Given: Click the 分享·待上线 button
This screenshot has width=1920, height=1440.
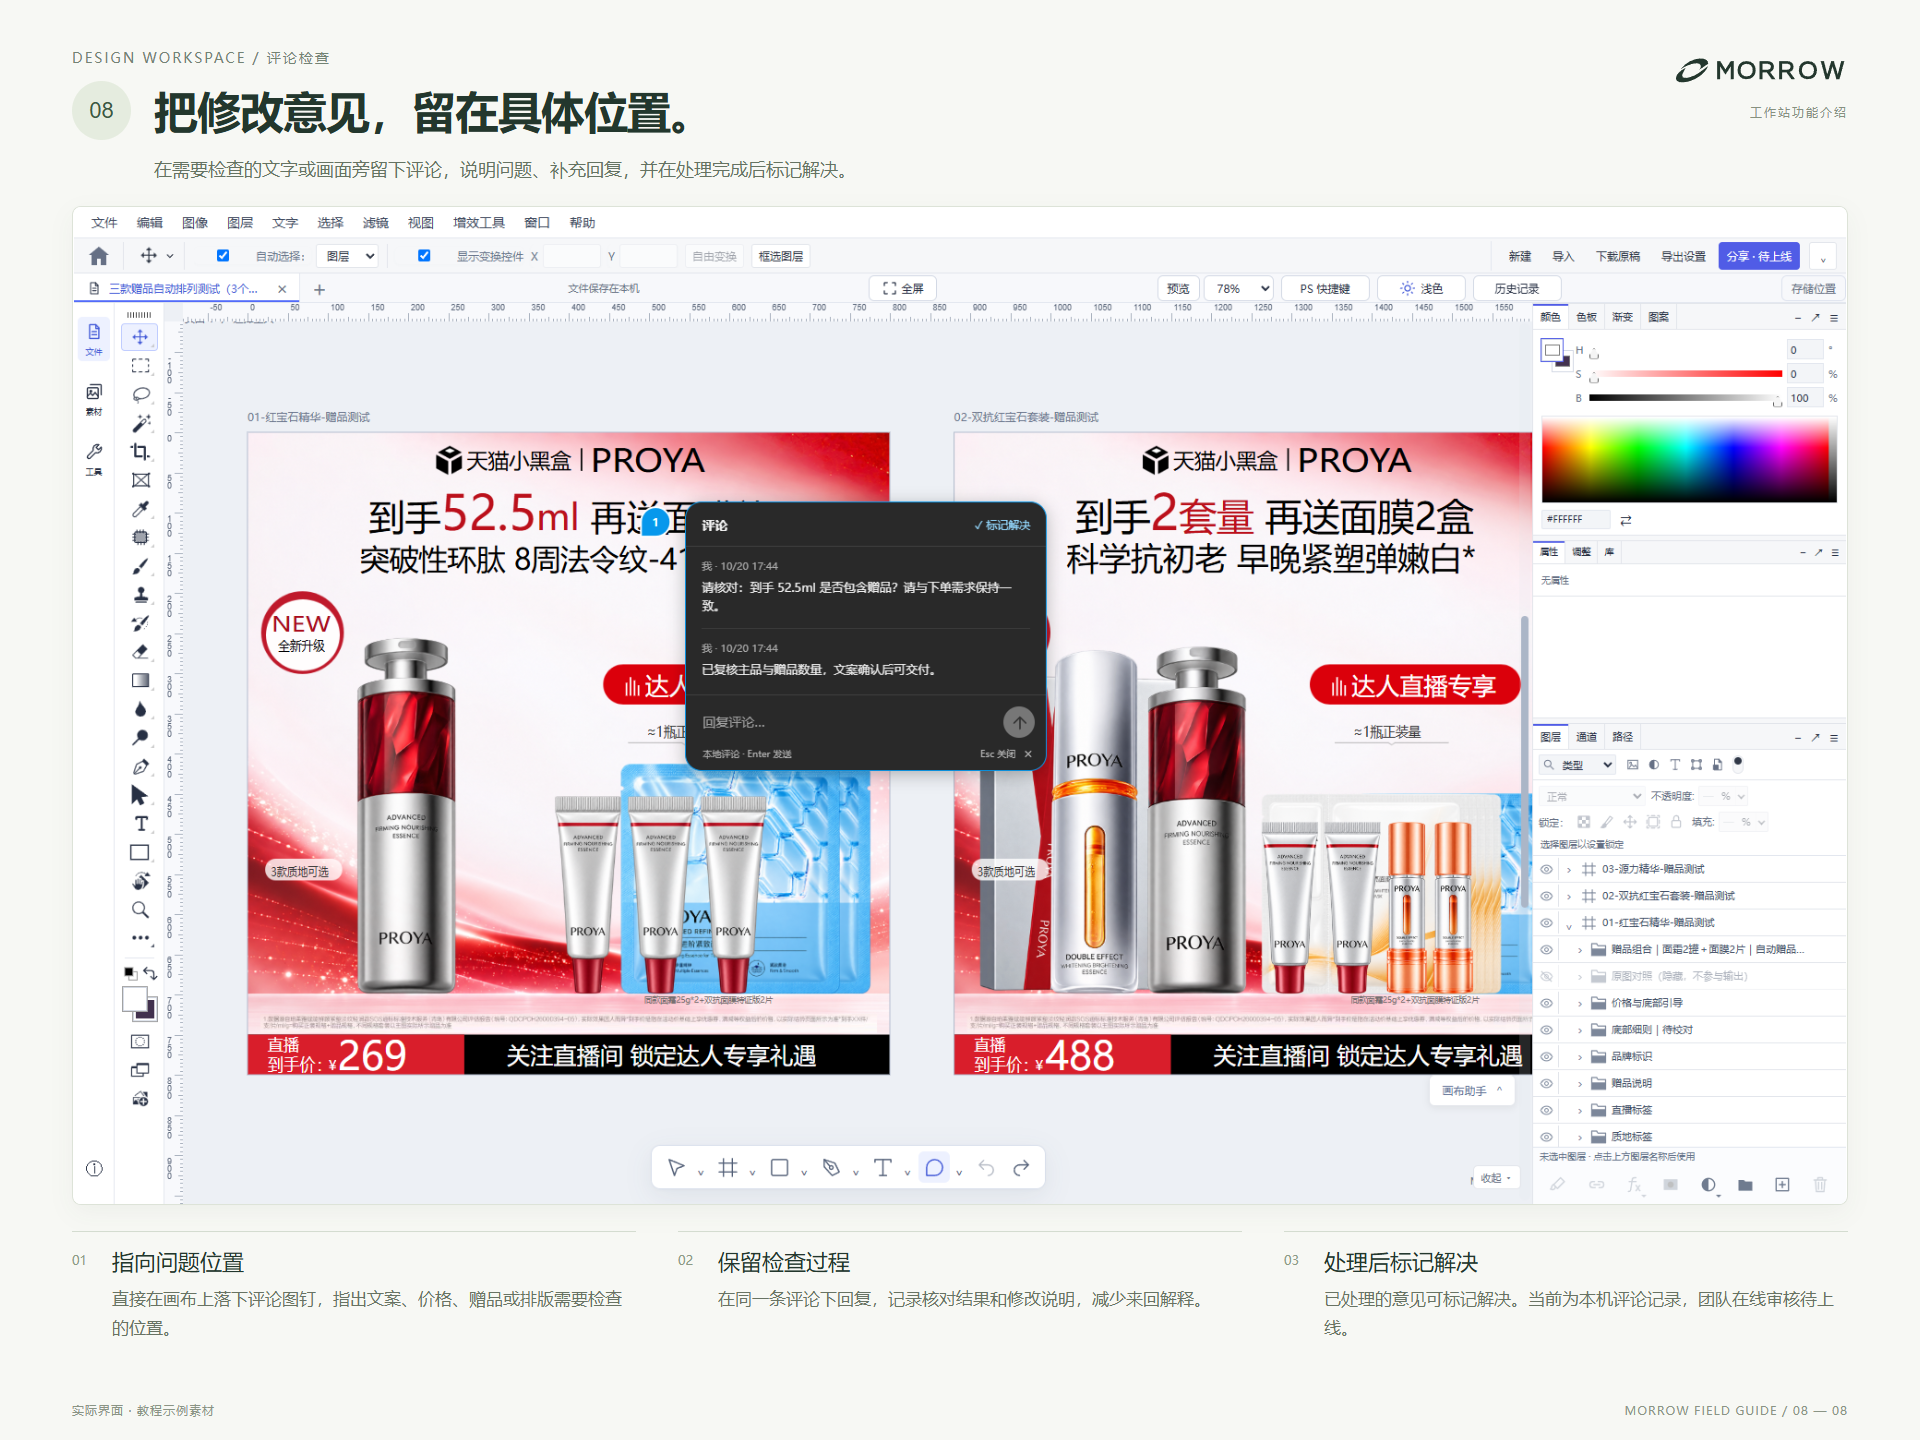Looking at the screenshot, I should click(1759, 257).
